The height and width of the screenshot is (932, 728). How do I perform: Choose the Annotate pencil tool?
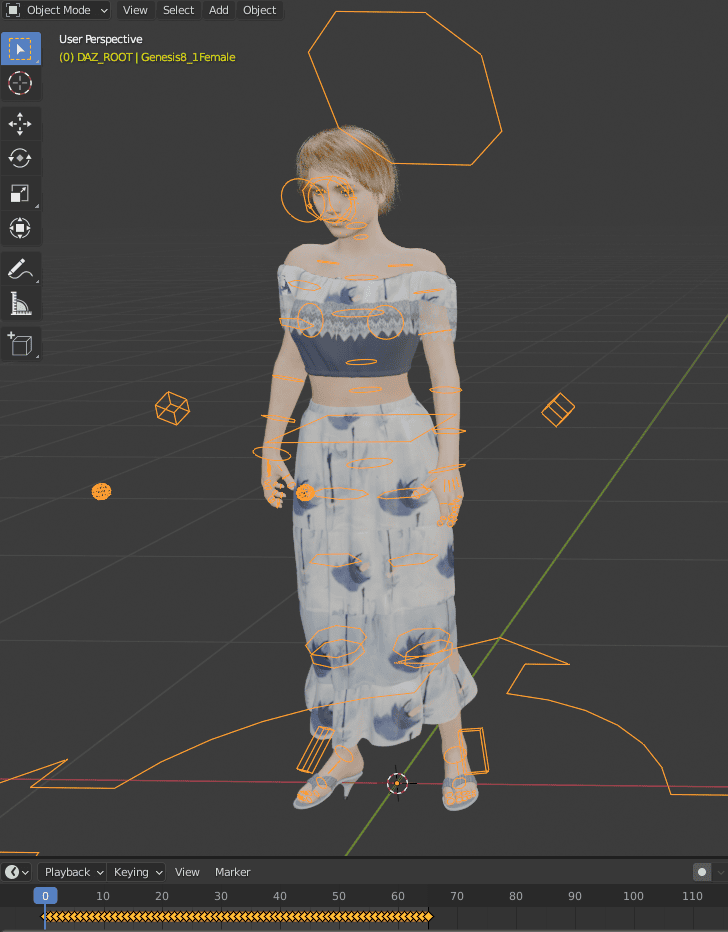[21, 269]
